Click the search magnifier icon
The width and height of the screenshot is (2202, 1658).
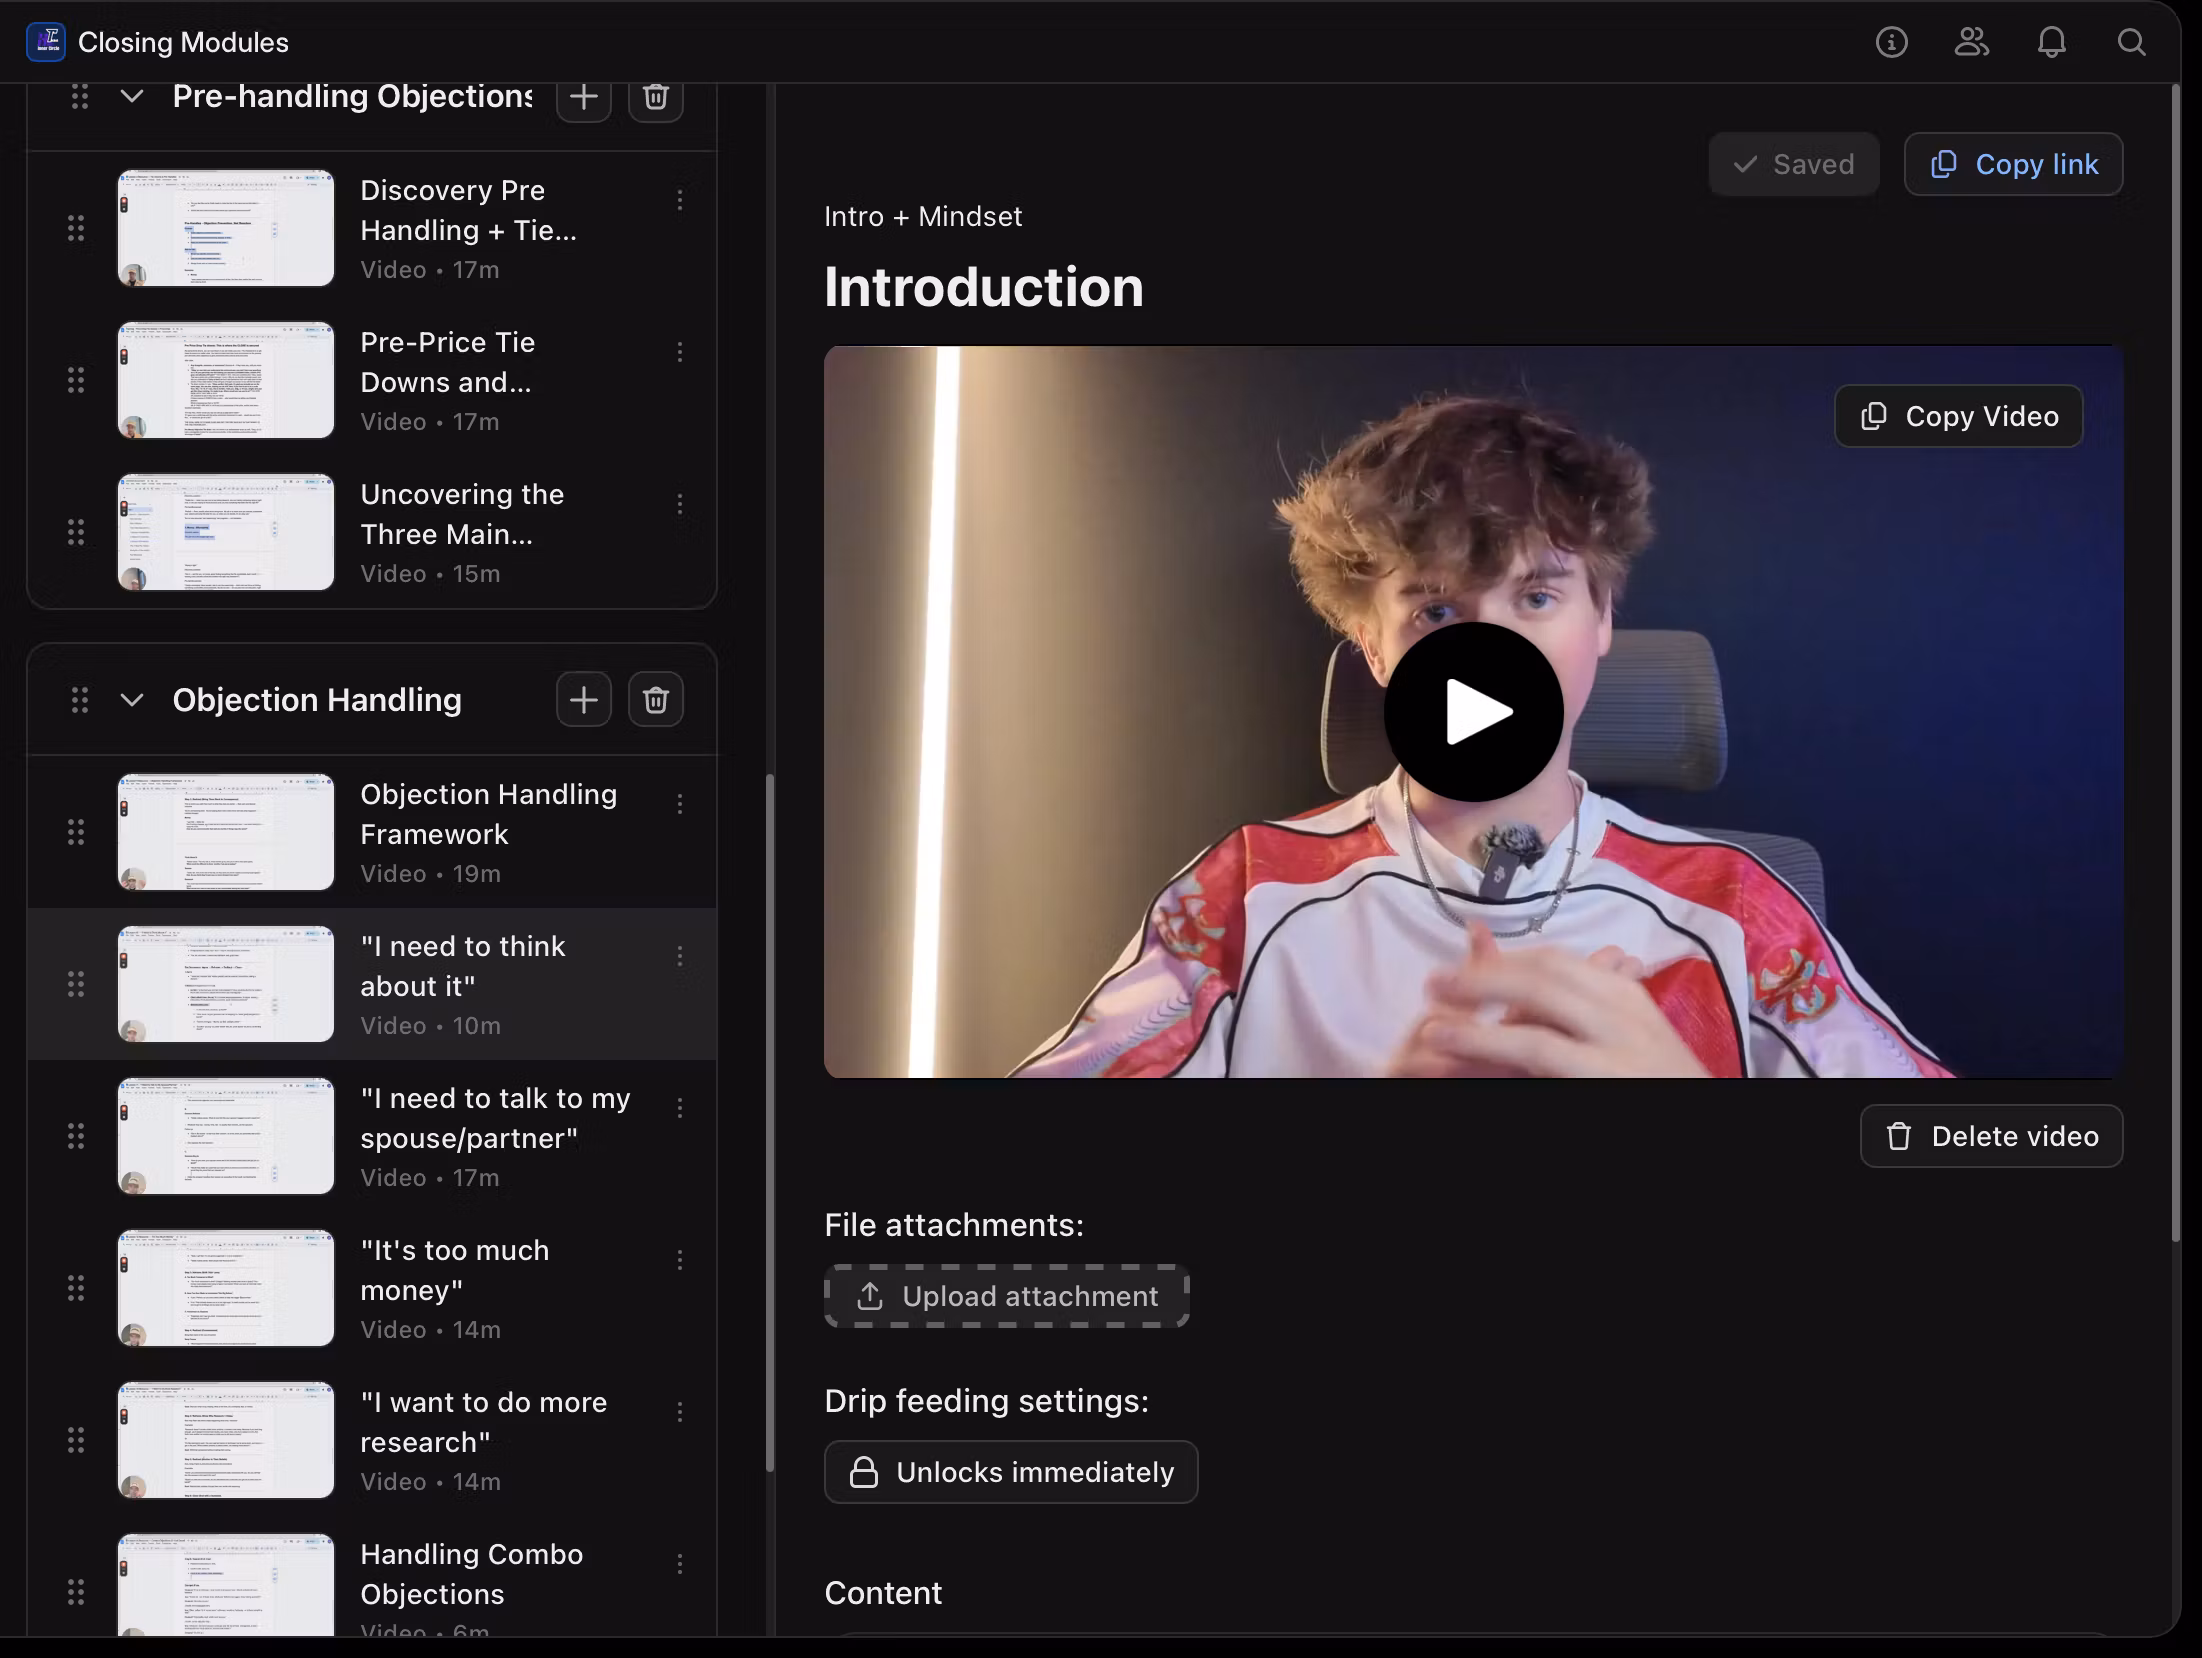(2131, 42)
